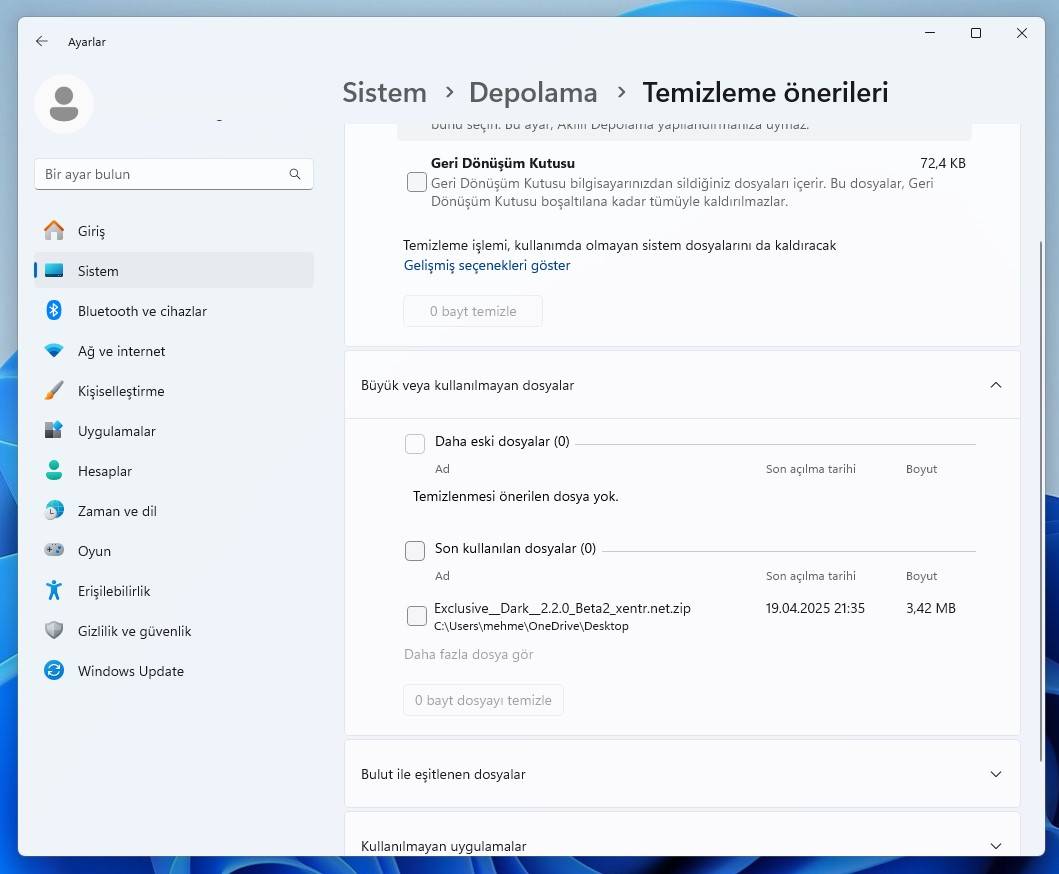This screenshot has width=1059, height=874.
Task: Click the Windows Update sidebar icon
Action: [54, 671]
